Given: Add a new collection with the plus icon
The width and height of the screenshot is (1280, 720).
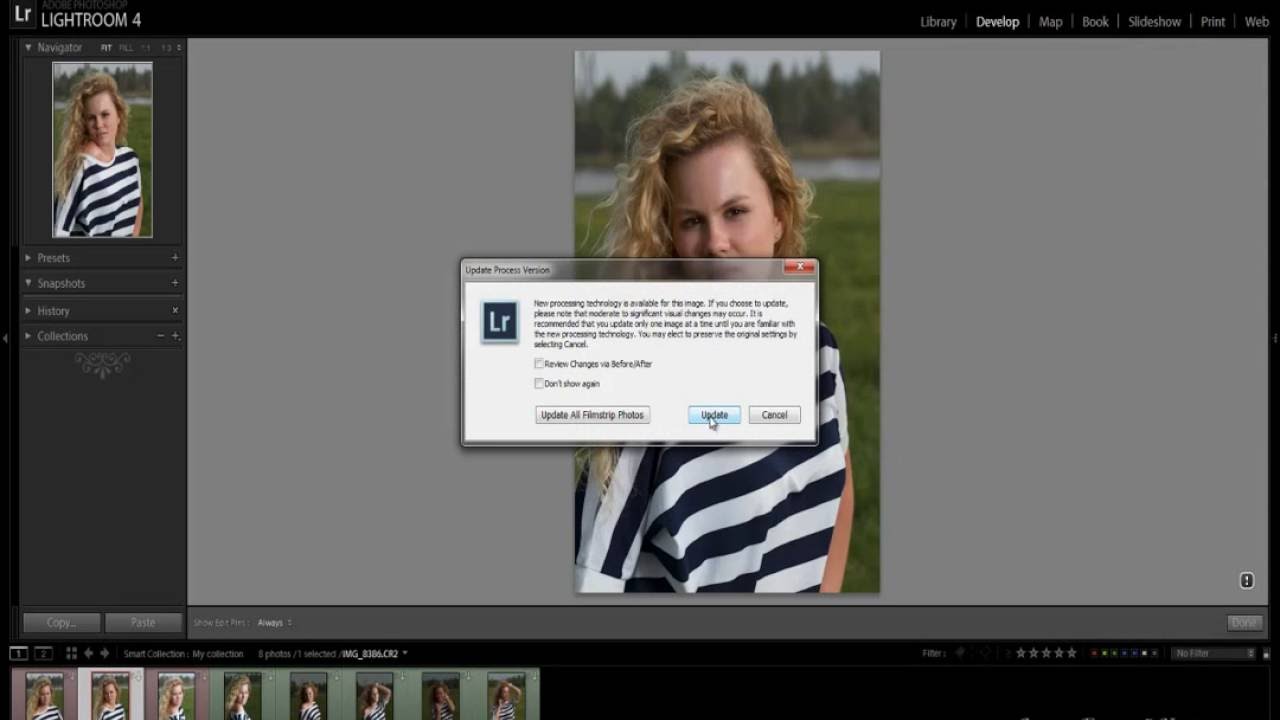Looking at the screenshot, I should tap(175, 336).
